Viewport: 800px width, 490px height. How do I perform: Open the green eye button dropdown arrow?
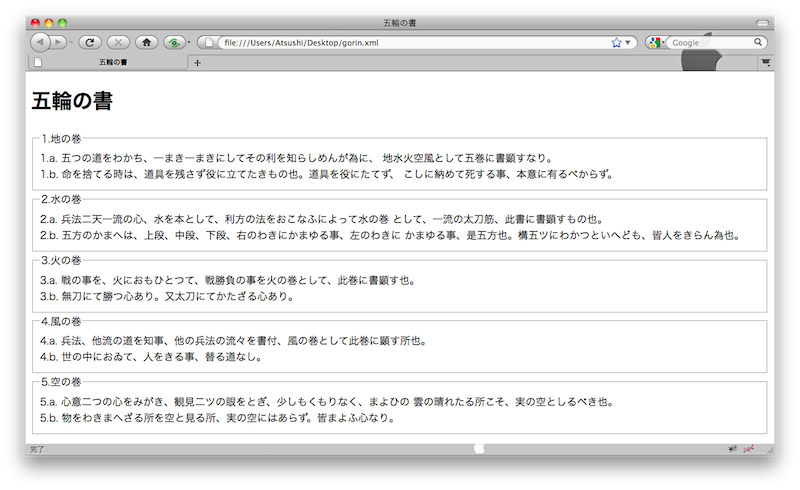tap(188, 42)
